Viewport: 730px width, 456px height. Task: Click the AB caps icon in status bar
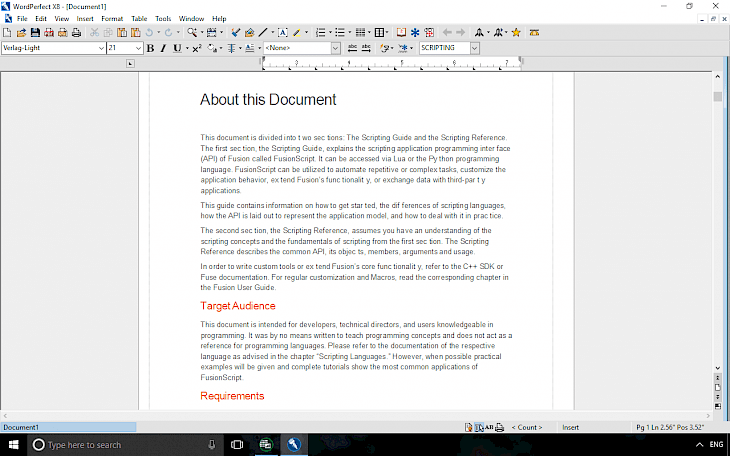(489, 427)
